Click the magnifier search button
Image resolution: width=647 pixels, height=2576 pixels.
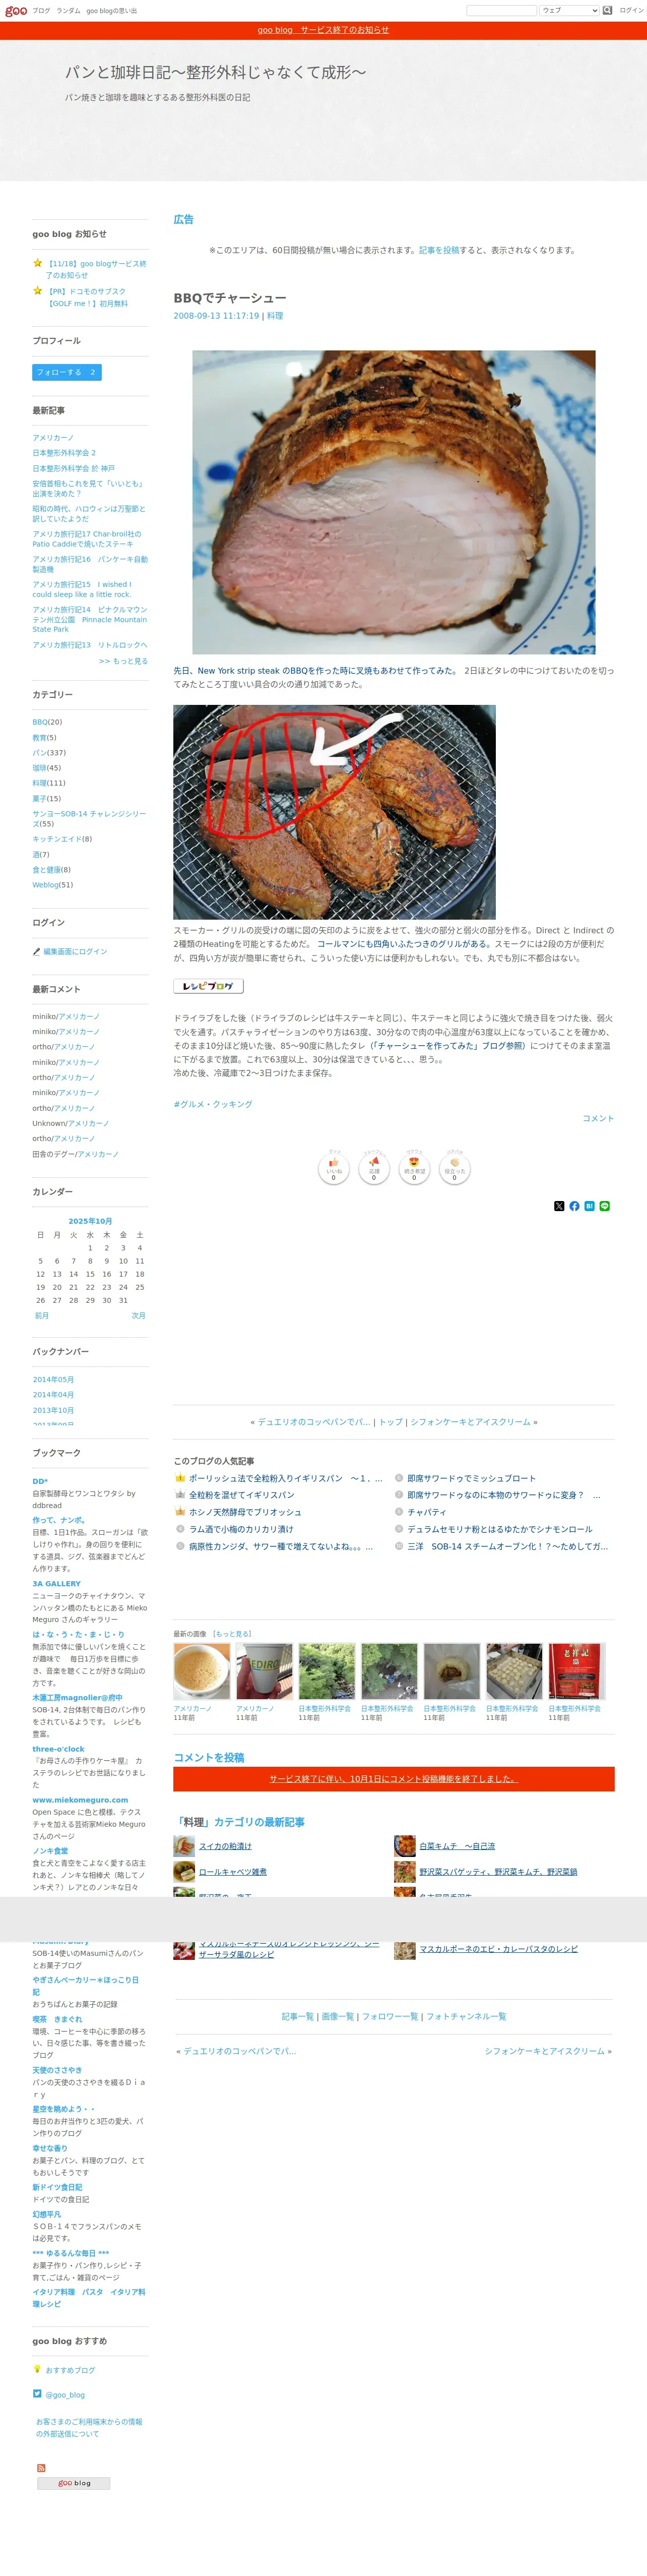[607, 10]
